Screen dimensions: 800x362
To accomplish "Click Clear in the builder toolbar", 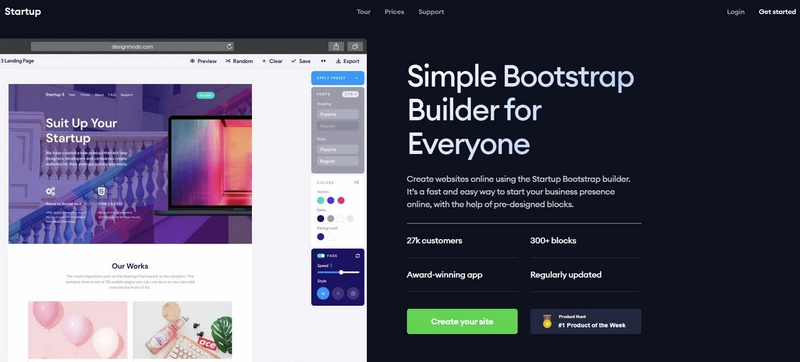I will click(x=272, y=61).
